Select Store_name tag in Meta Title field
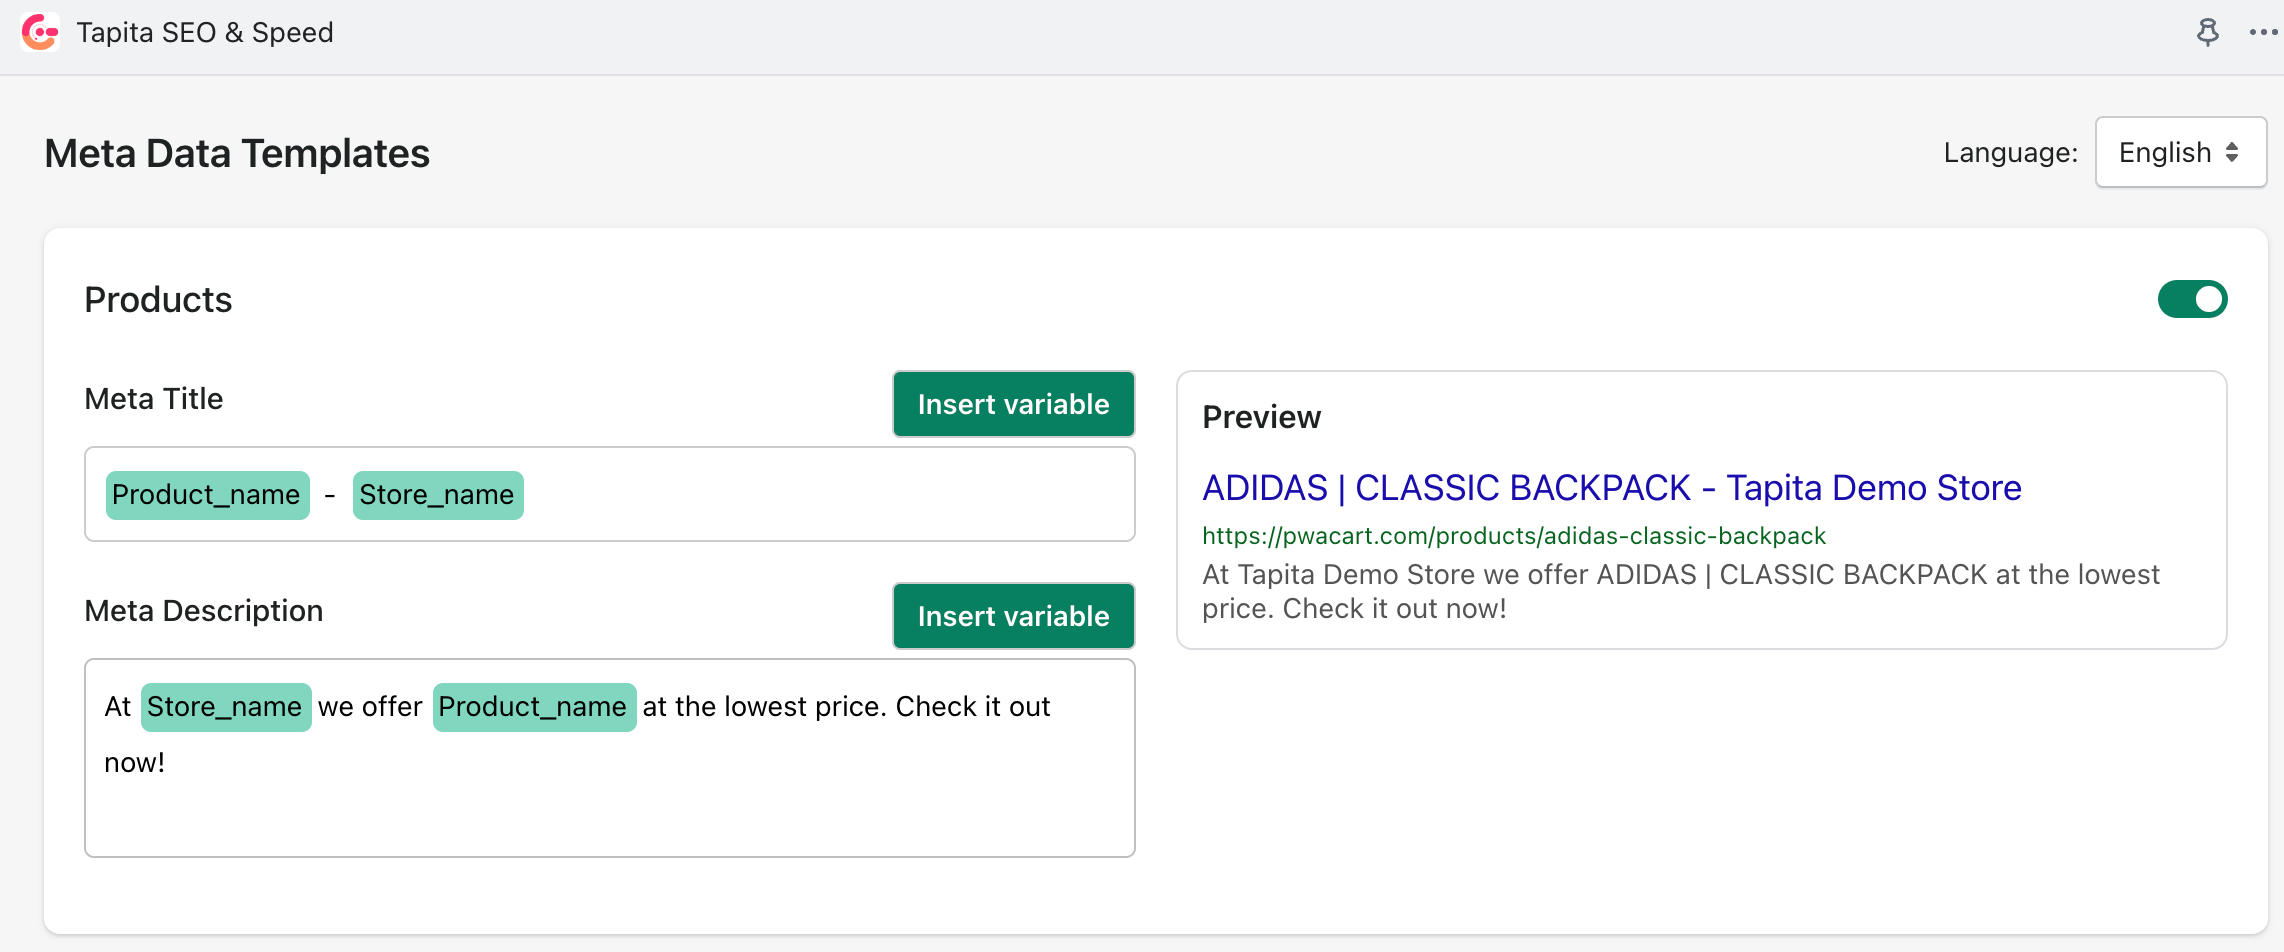This screenshot has height=952, width=2284. [437, 495]
